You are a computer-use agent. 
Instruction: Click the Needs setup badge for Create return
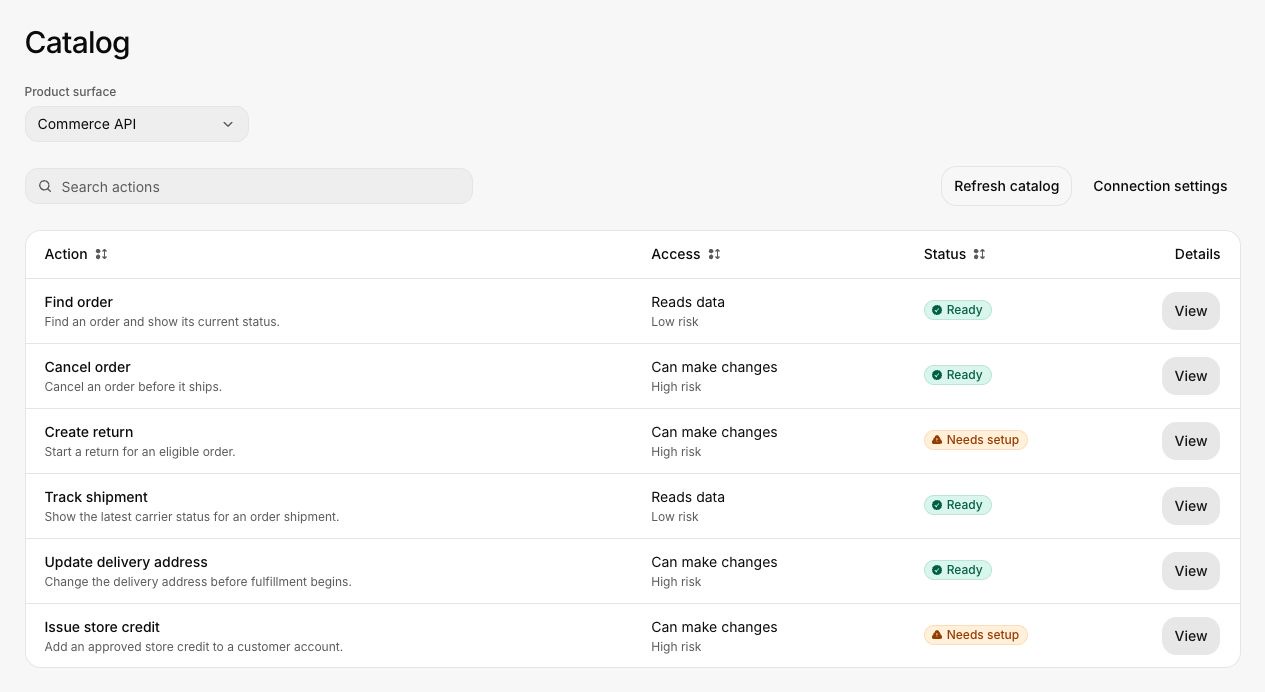pyautogui.click(x=976, y=440)
